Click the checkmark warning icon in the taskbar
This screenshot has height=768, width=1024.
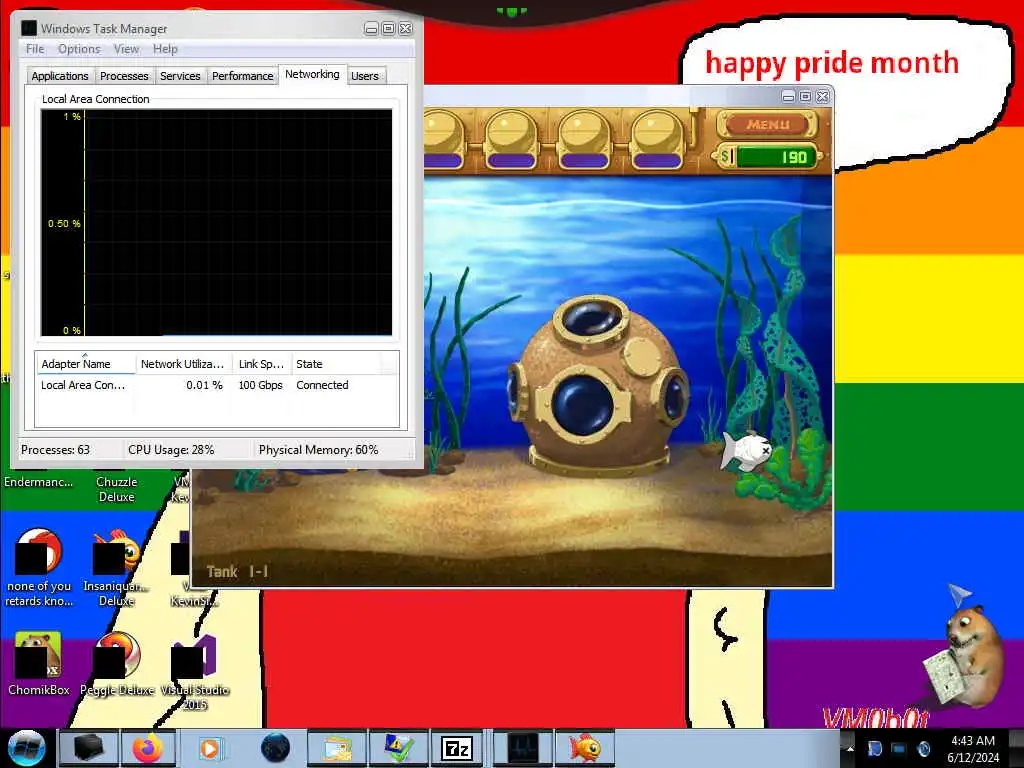point(397,748)
